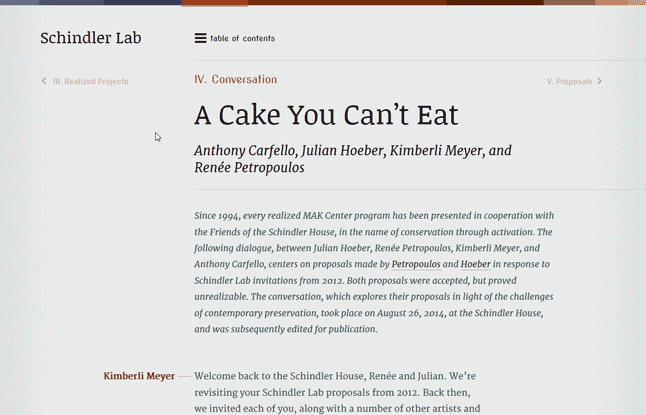Click the authors line Anthony Carfello, Julian Hoeber

353,159
